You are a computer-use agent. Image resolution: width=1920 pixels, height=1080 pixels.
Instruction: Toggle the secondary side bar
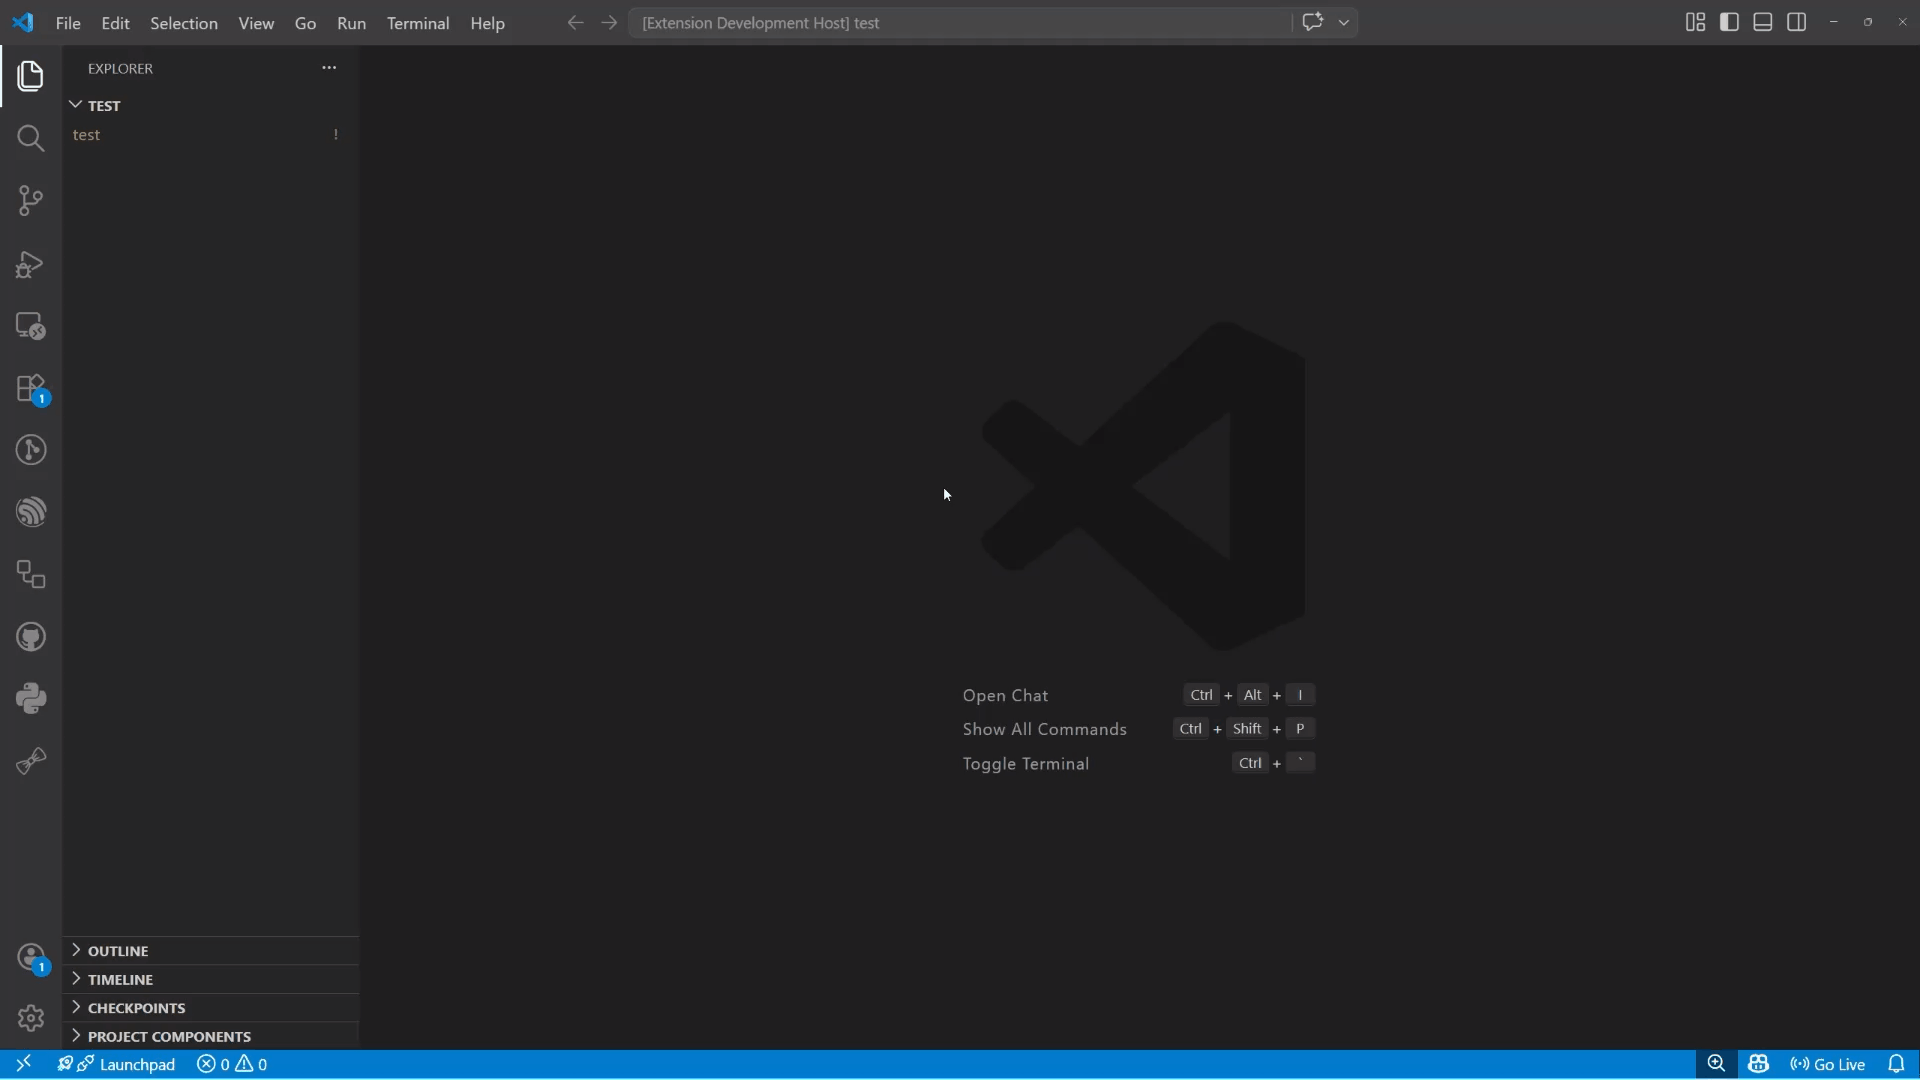pos(1797,22)
